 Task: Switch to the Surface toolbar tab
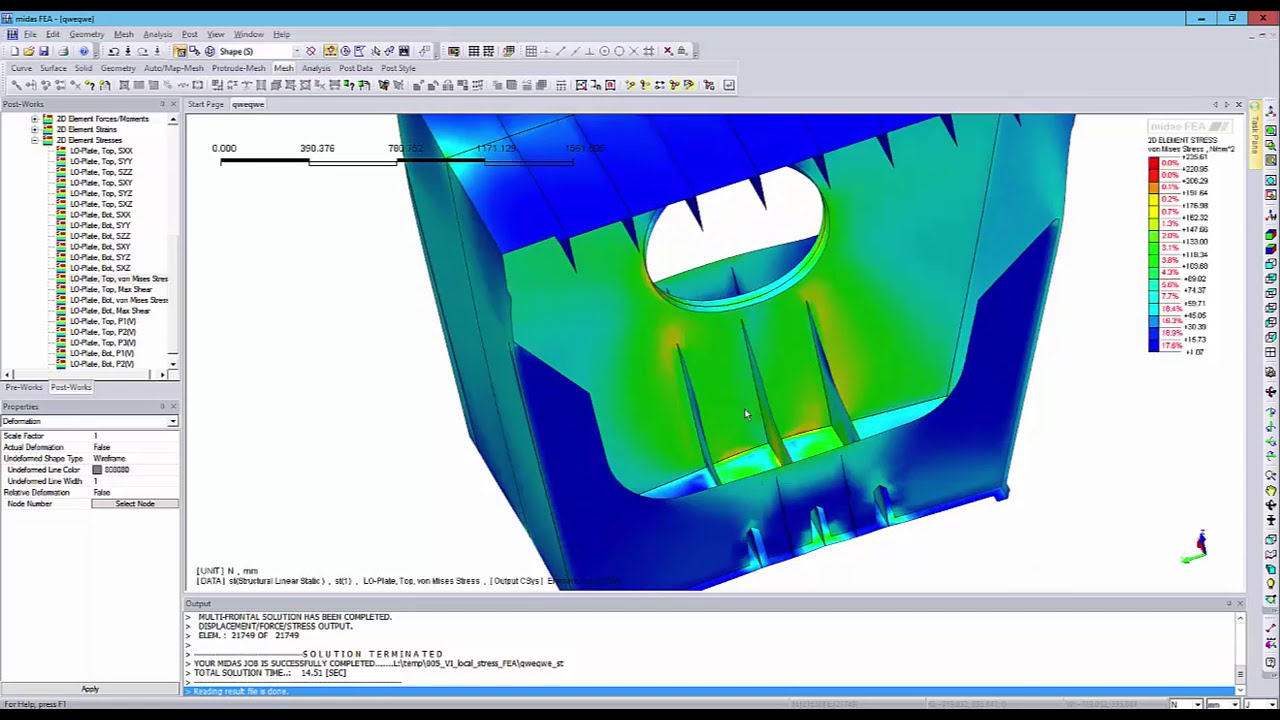(53, 68)
